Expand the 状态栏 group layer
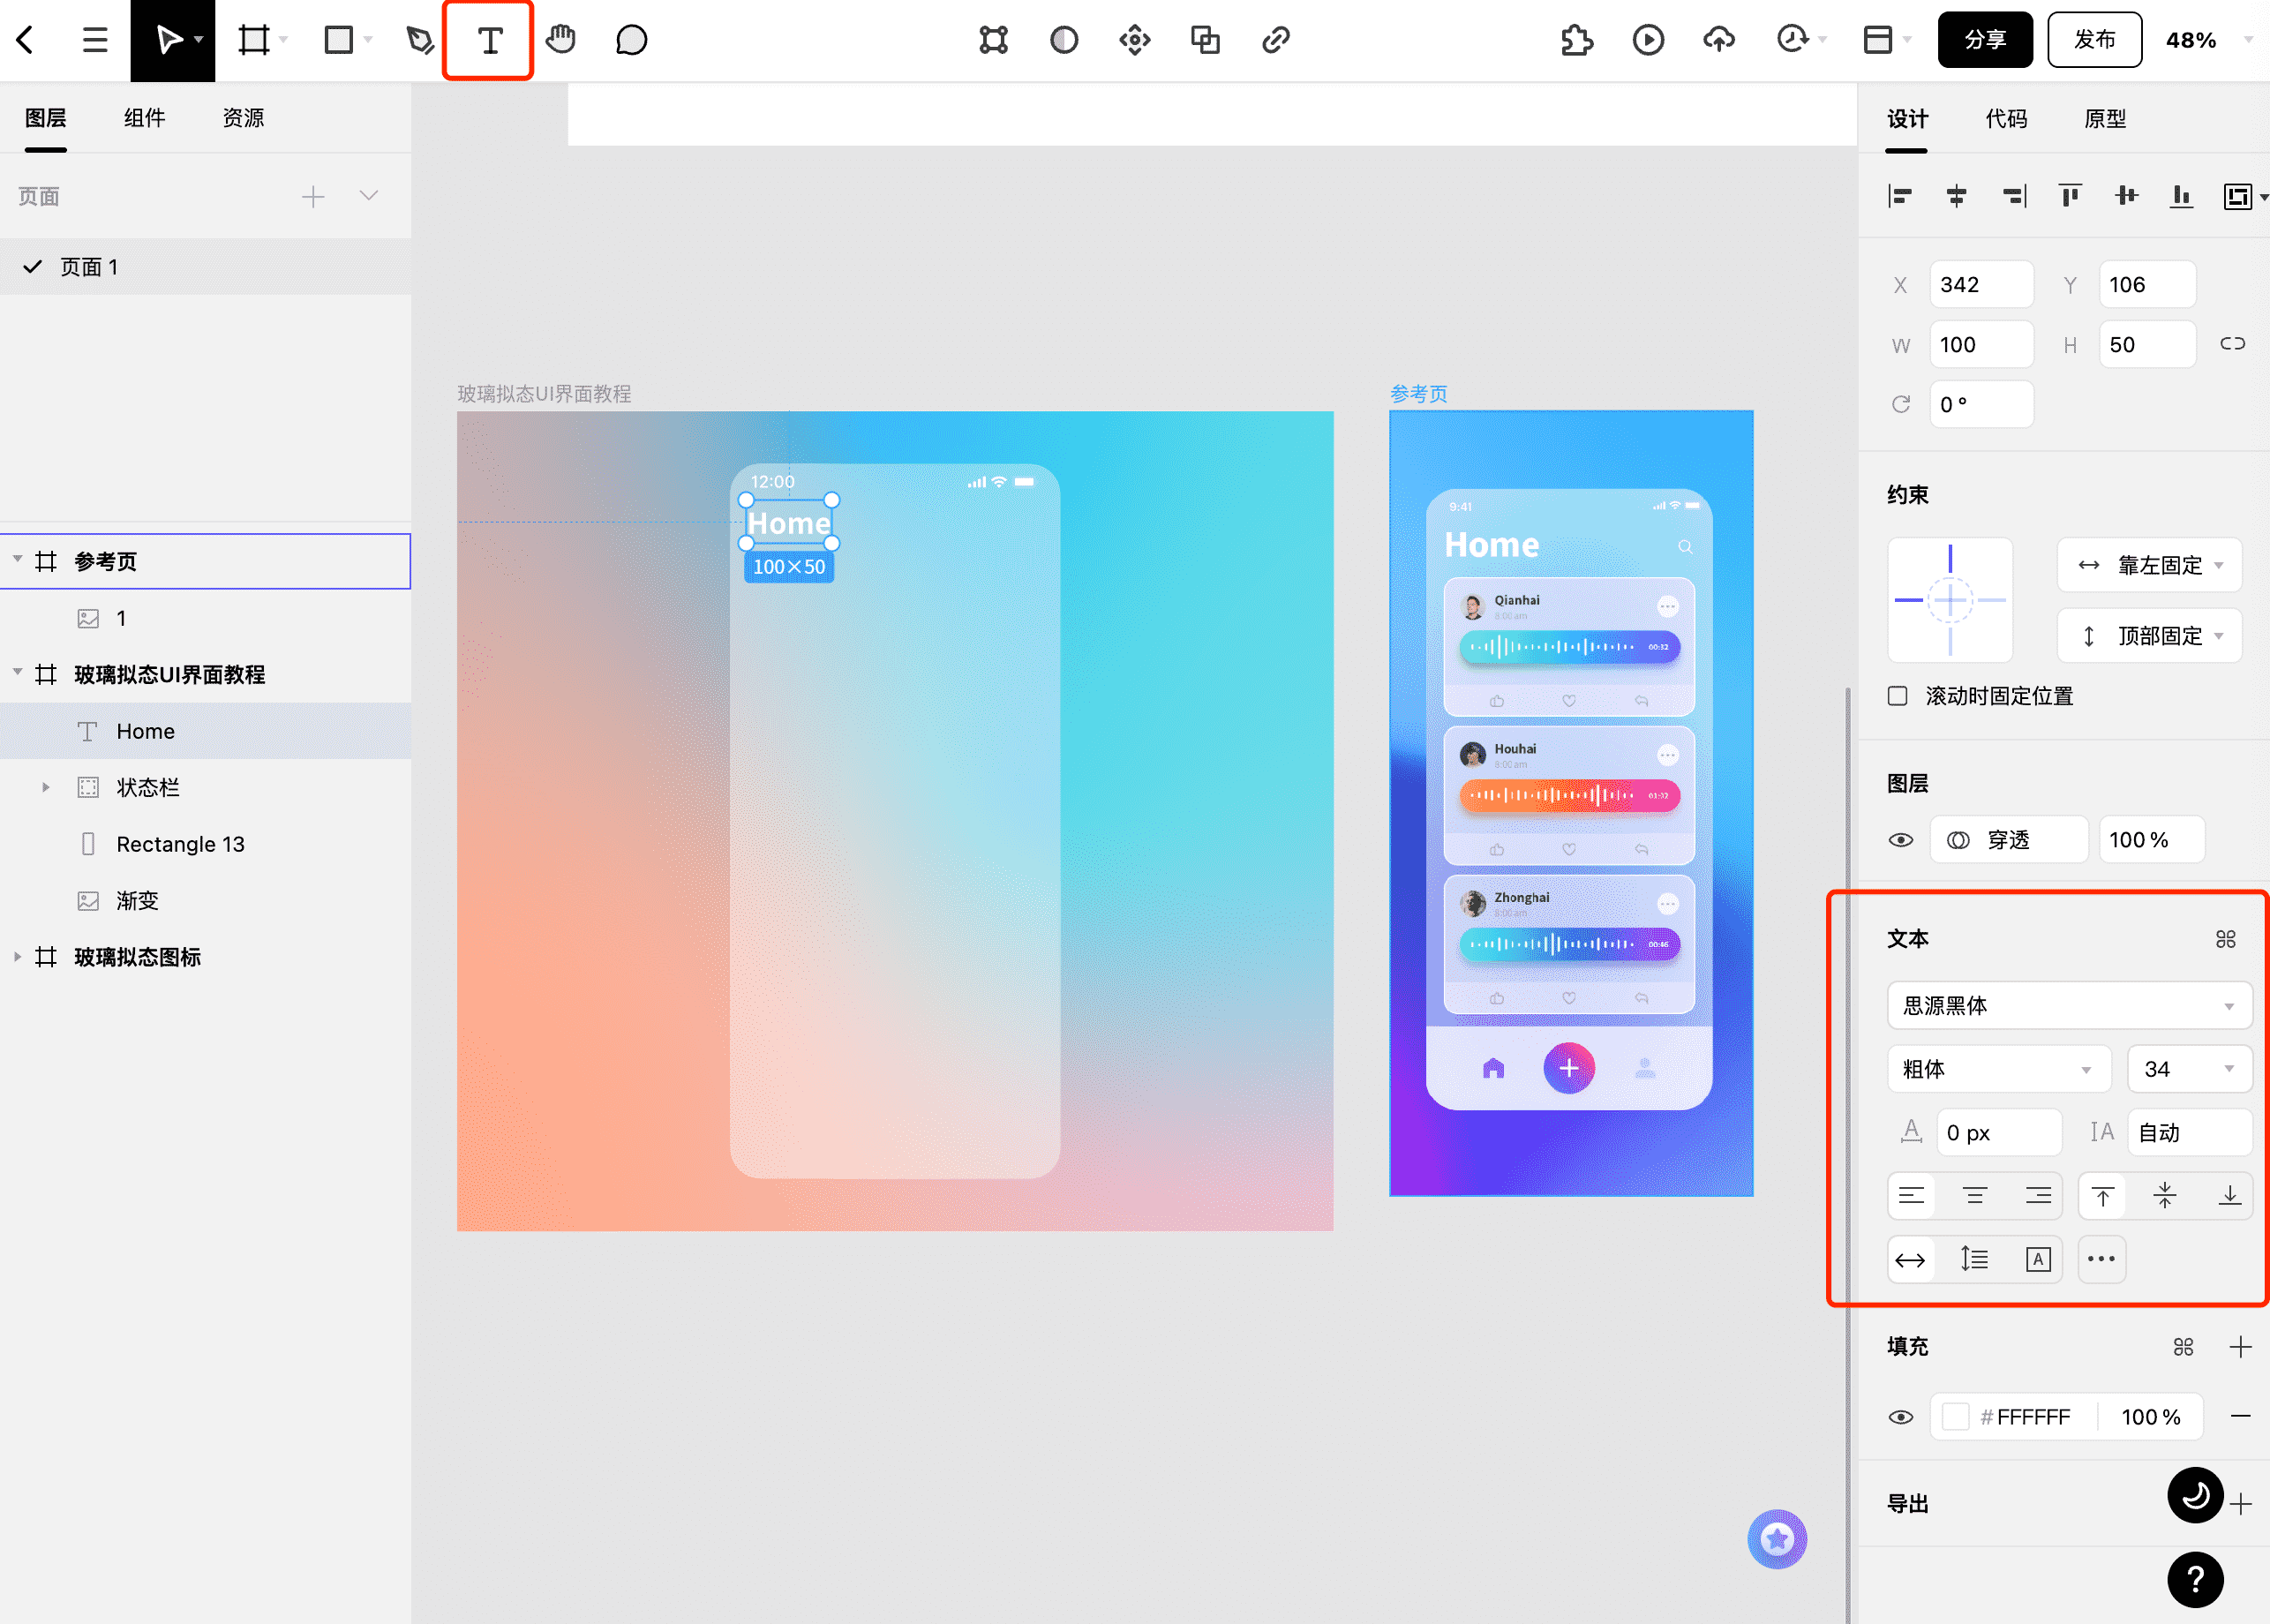This screenshot has width=2270, height=1624. point(46,787)
